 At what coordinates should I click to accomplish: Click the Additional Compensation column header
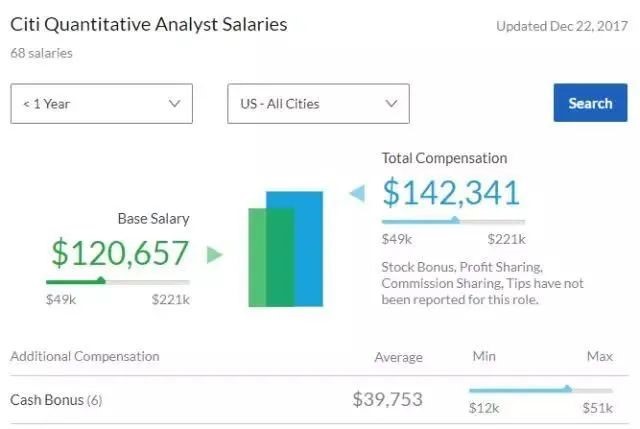click(x=84, y=356)
